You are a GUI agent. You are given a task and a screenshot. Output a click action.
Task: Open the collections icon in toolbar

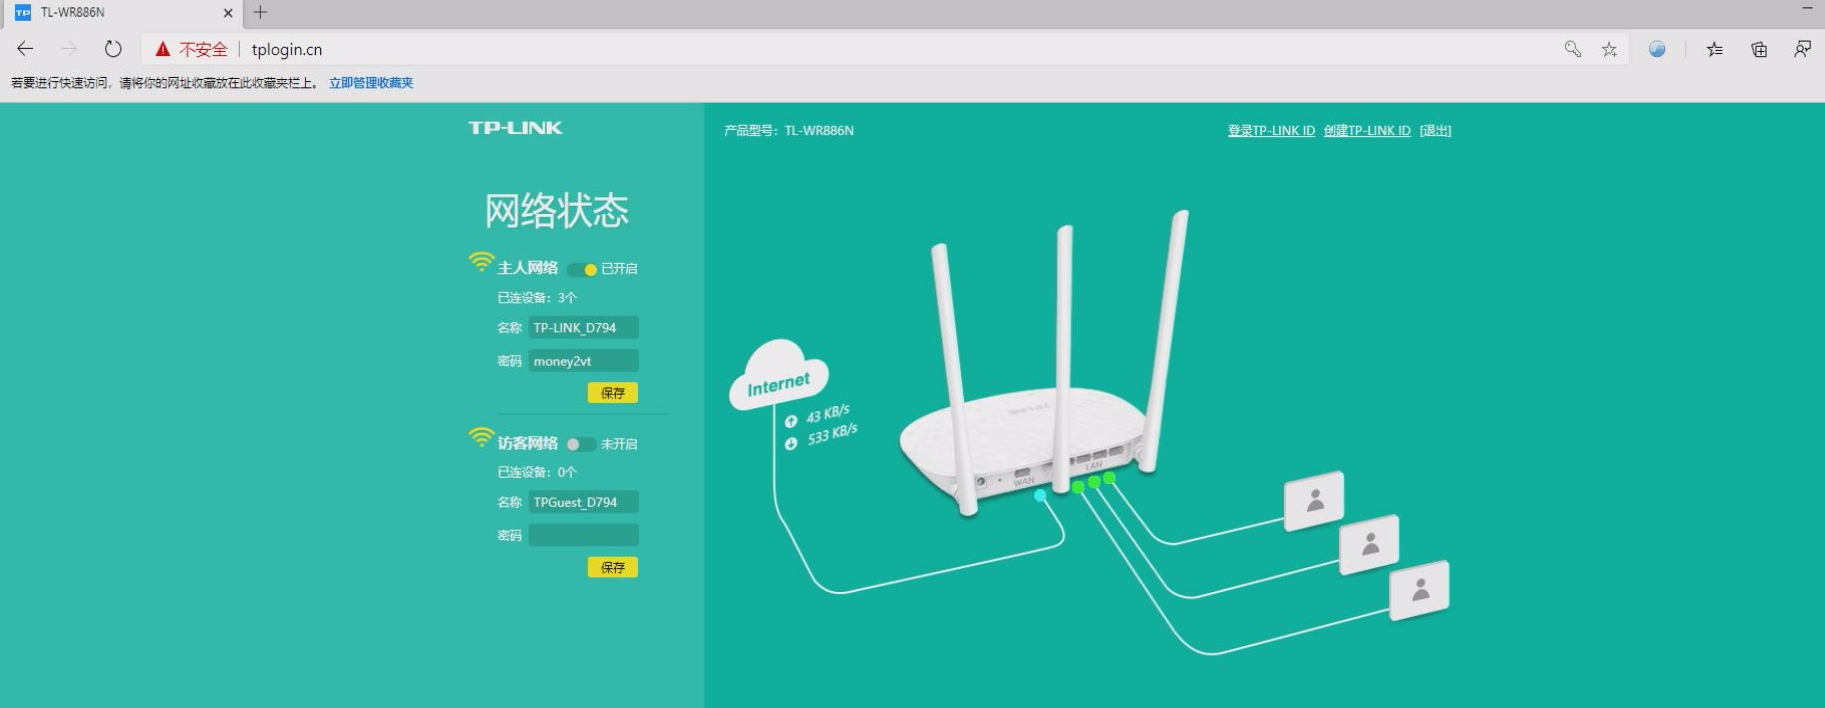click(1759, 49)
